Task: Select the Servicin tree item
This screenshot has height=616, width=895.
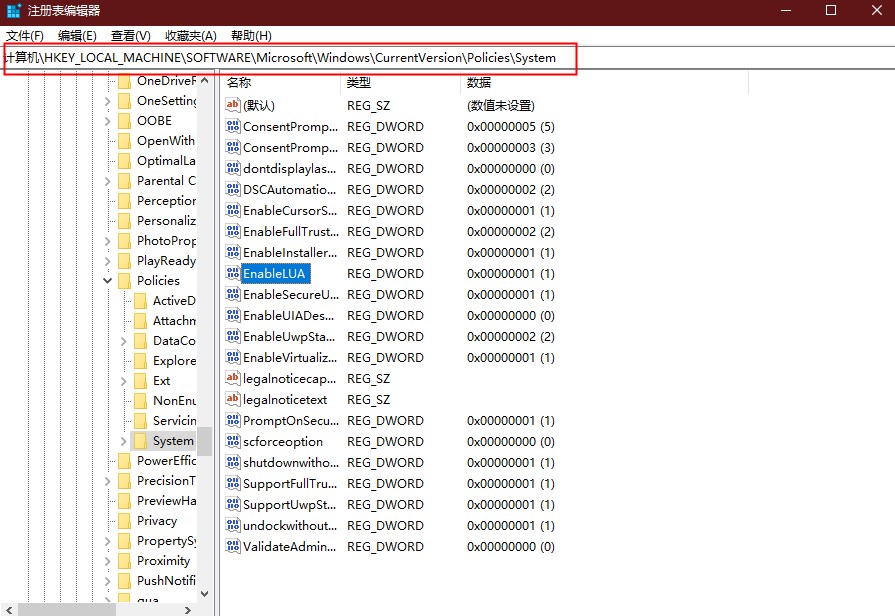Action: [174, 421]
